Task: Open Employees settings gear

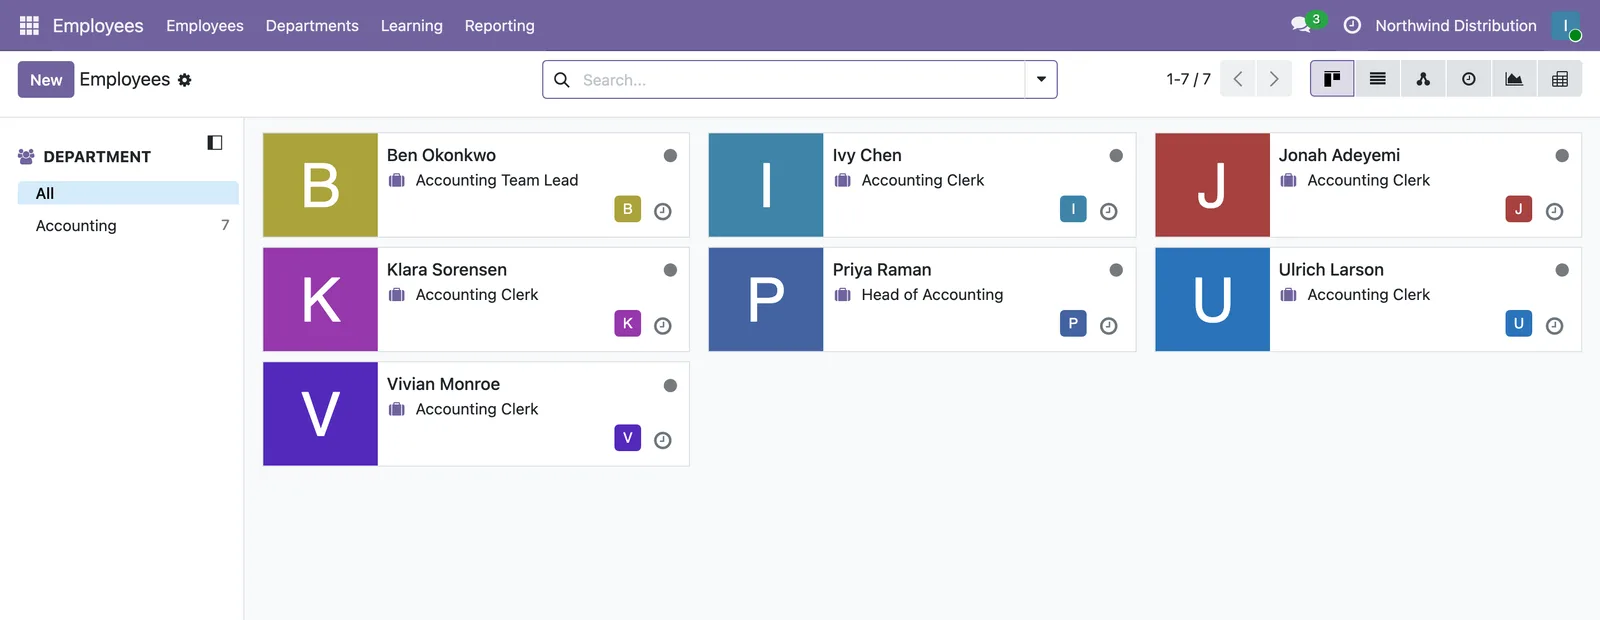Action: 185,80
